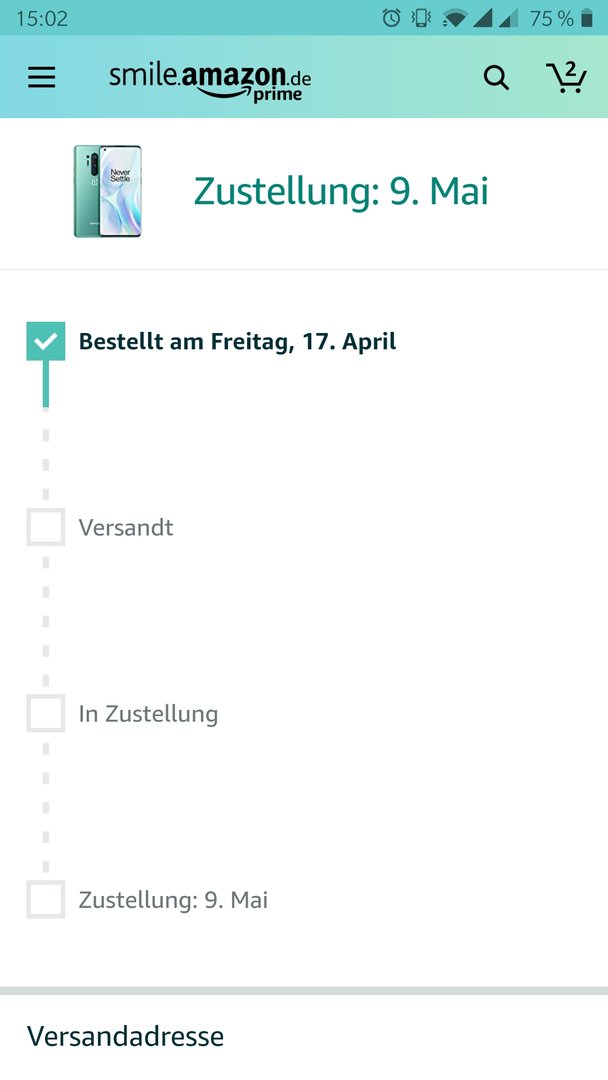
Task: Tap the final Zustellung 9. Mai checkbox
Action: 45,899
